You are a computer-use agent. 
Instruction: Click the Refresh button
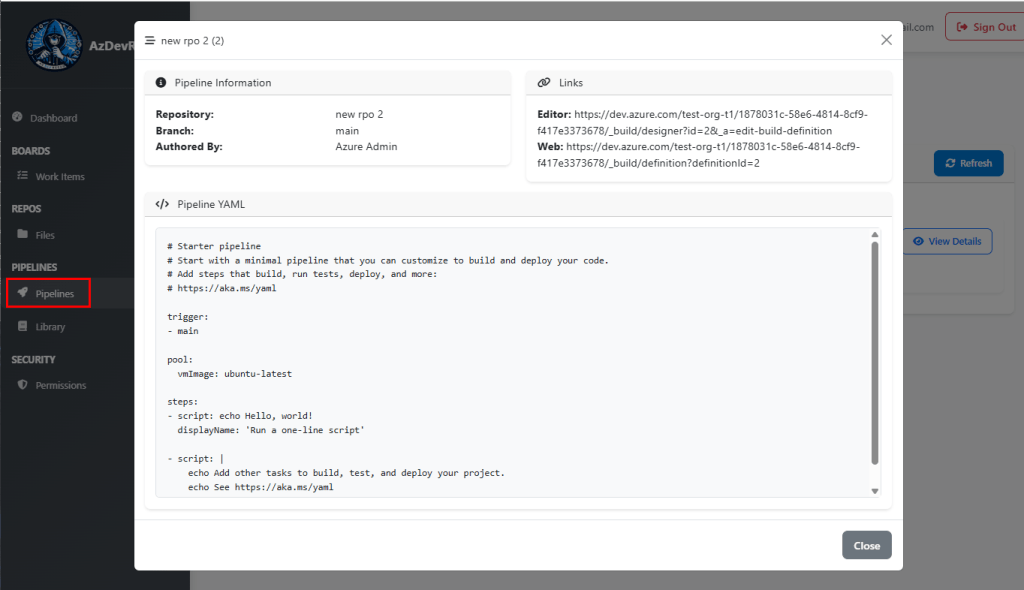coord(968,163)
